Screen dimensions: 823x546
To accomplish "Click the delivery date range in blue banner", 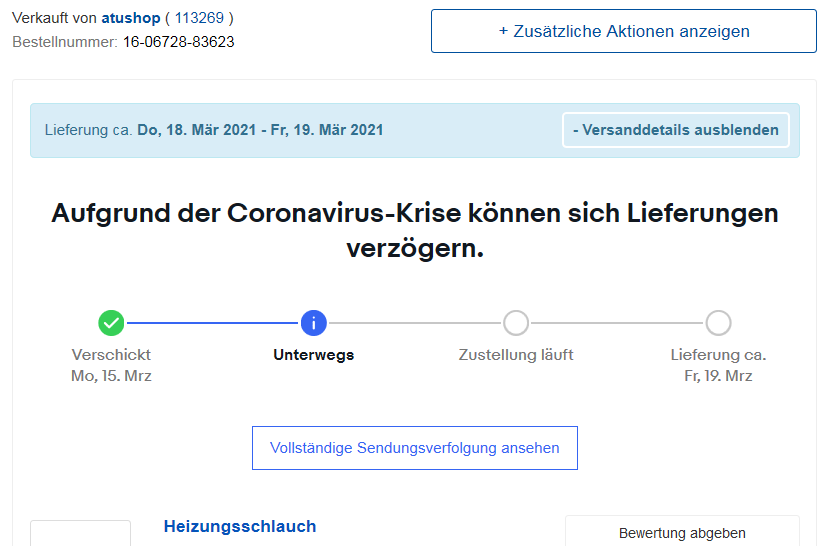I will [260, 130].
